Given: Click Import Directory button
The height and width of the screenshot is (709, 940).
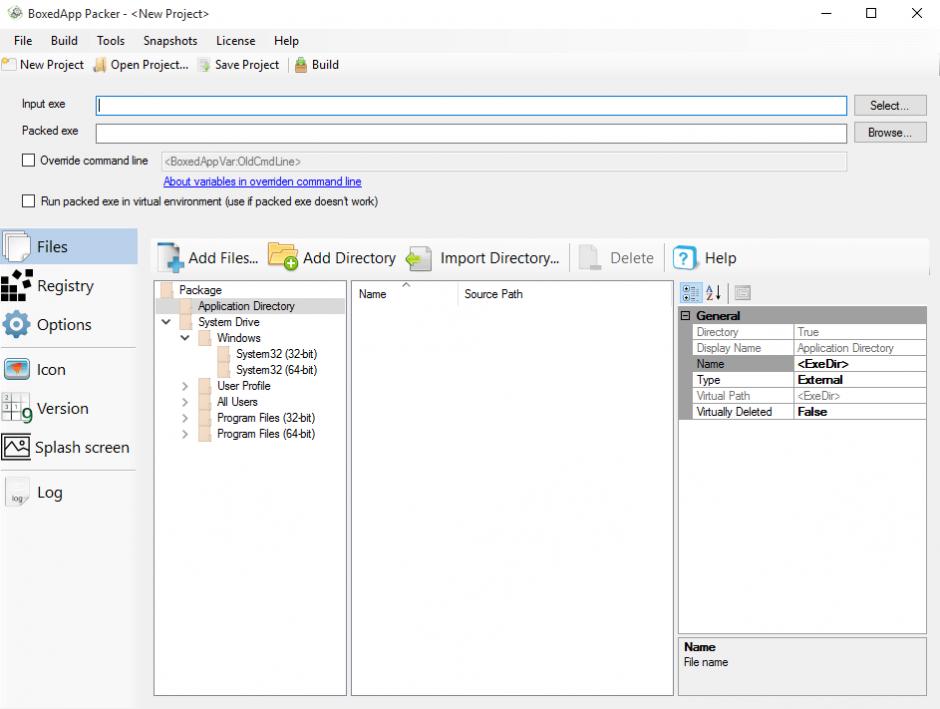Looking at the screenshot, I should [x=483, y=258].
